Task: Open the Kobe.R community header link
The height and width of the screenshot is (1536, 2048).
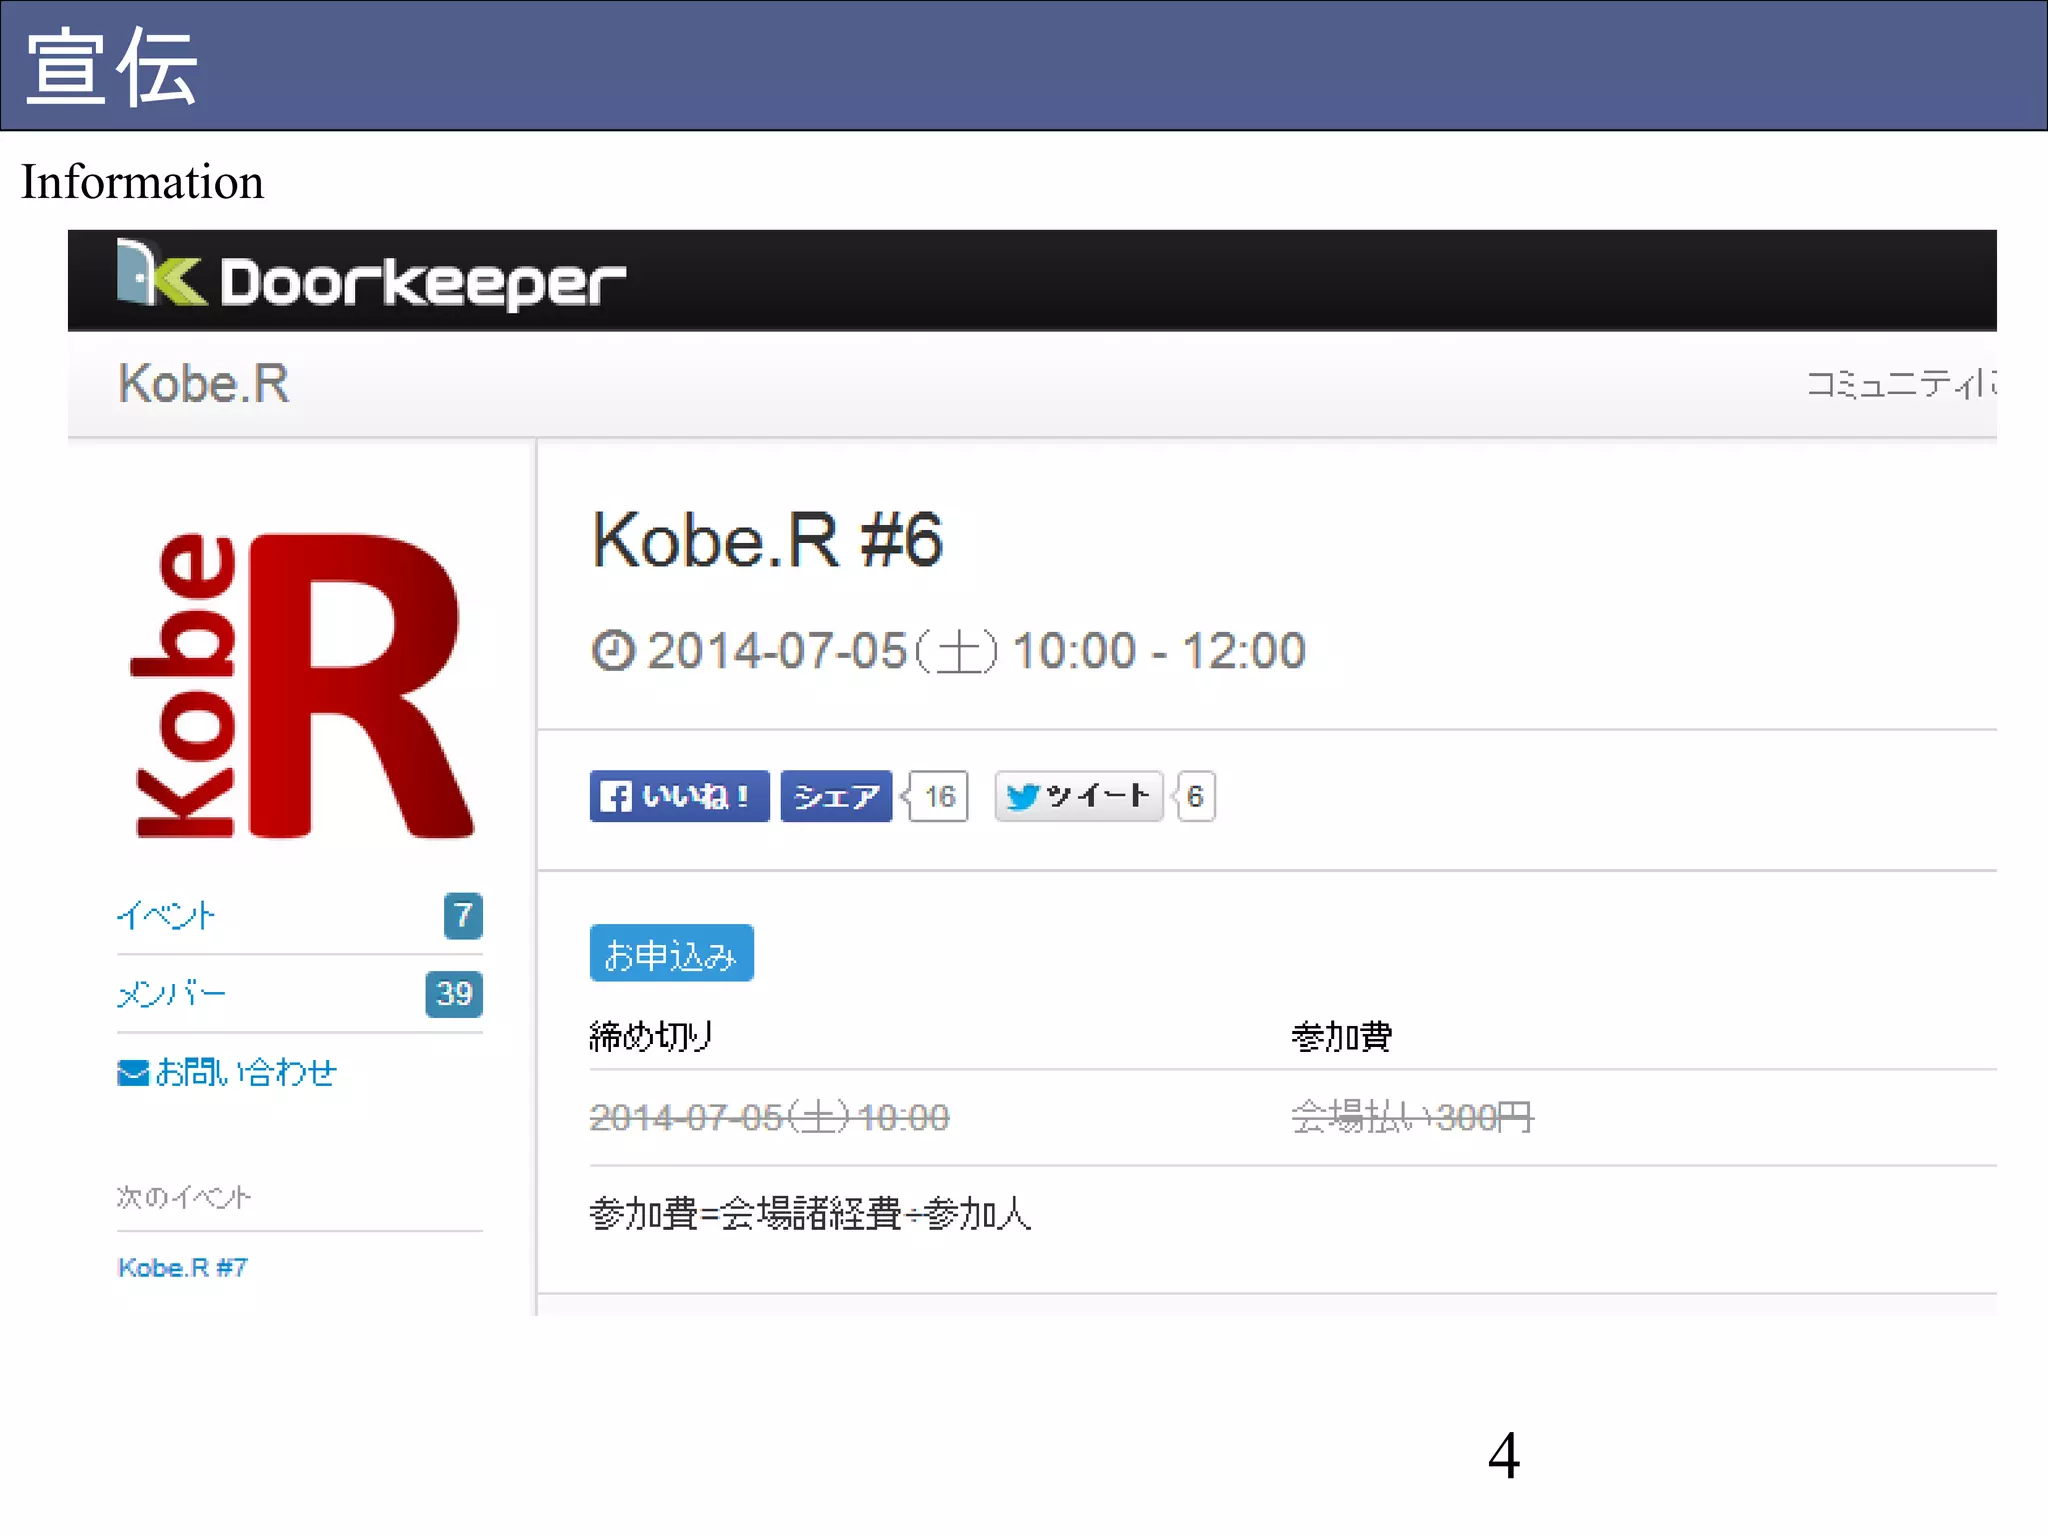Action: click(204, 384)
